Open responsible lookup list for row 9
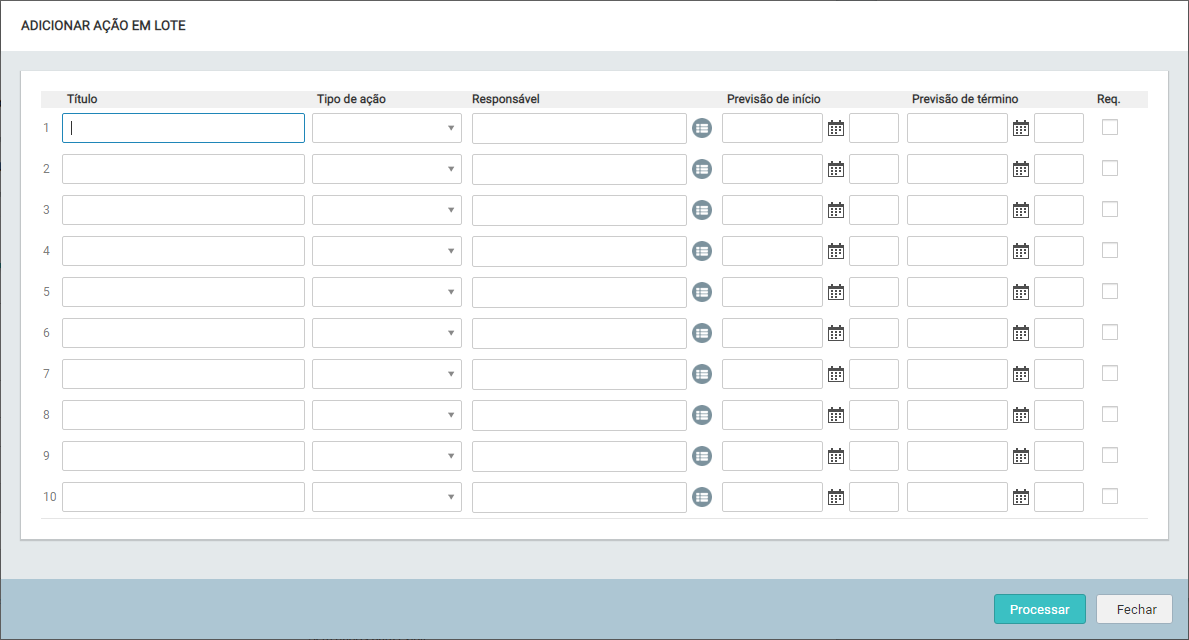The width and height of the screenshot is (1189, 640). tap(702, 456)
